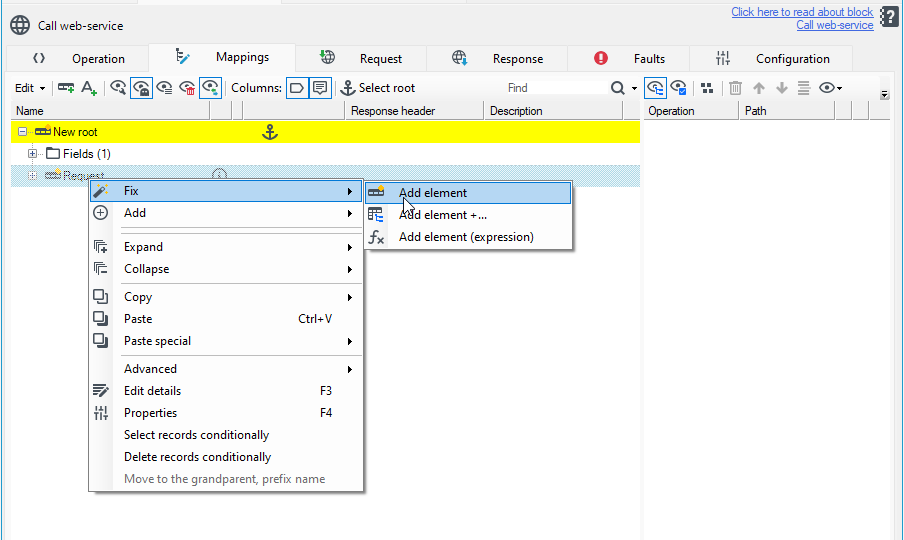
Task: Click the move up arrow icon
Action: pos(759,88)
